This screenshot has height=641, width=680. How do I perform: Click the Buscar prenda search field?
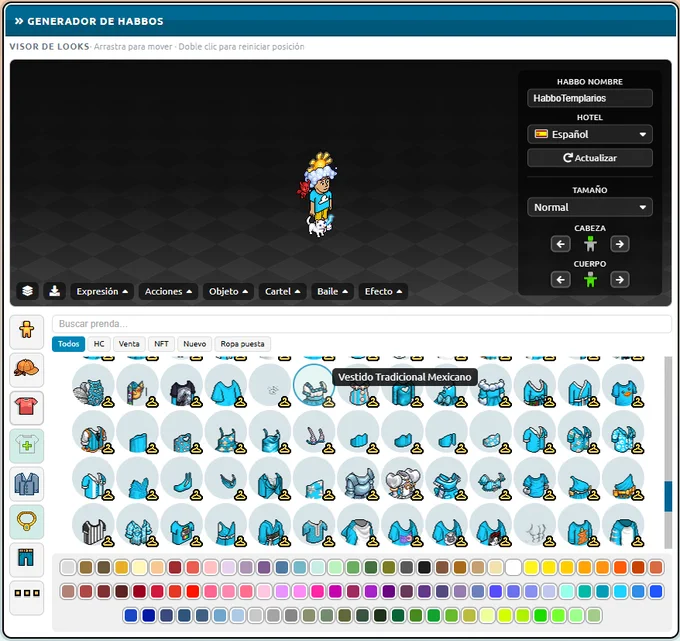click(362, 324)
